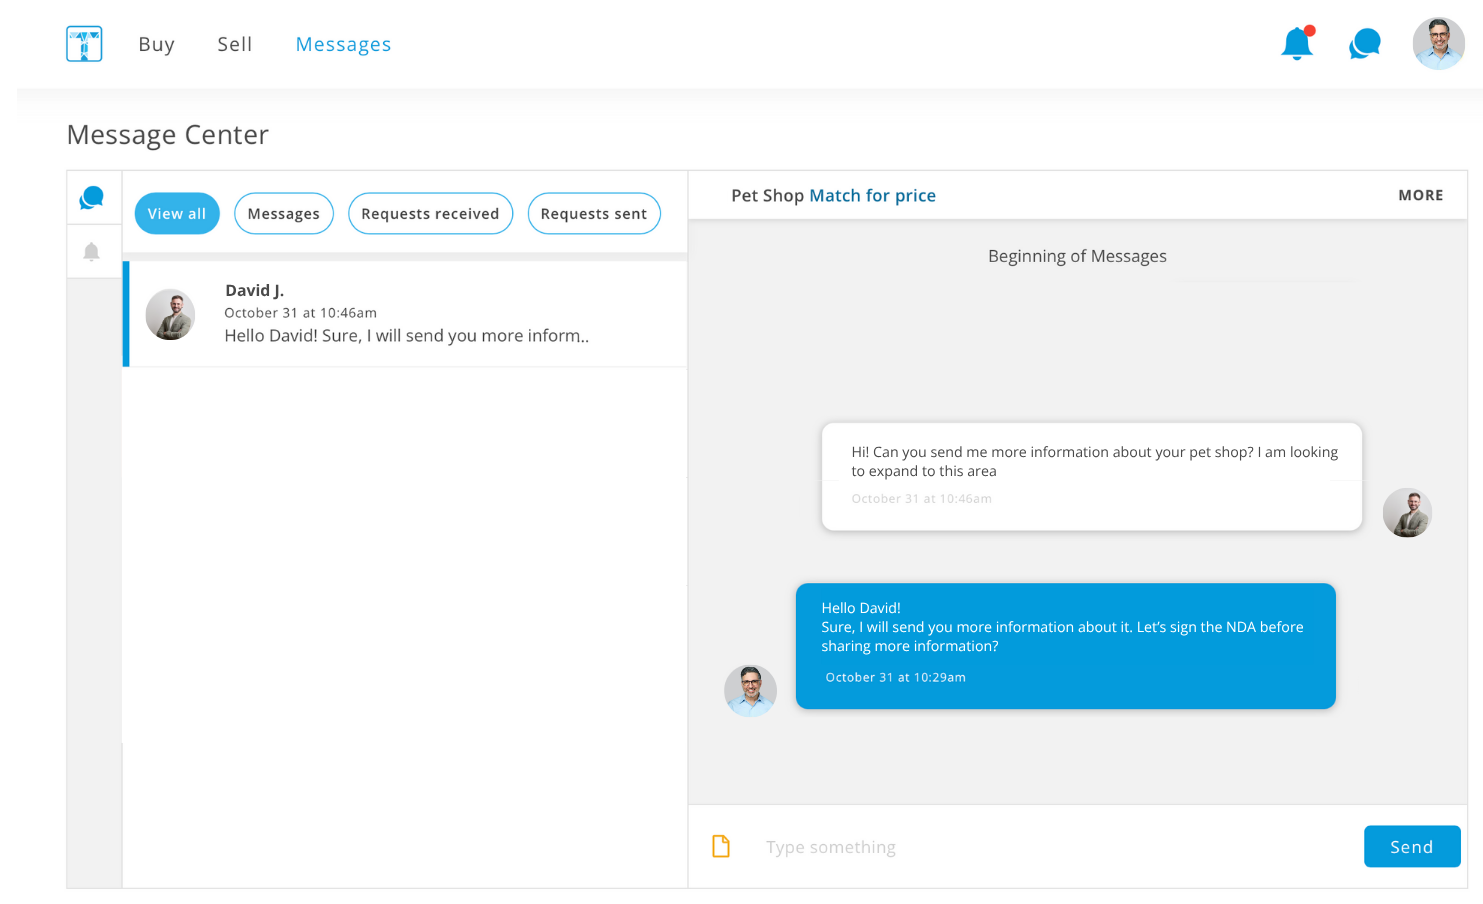Click David J.'s avatar in conversation list
This screenshot has height=904, width=1483.
tap(170, 315)
